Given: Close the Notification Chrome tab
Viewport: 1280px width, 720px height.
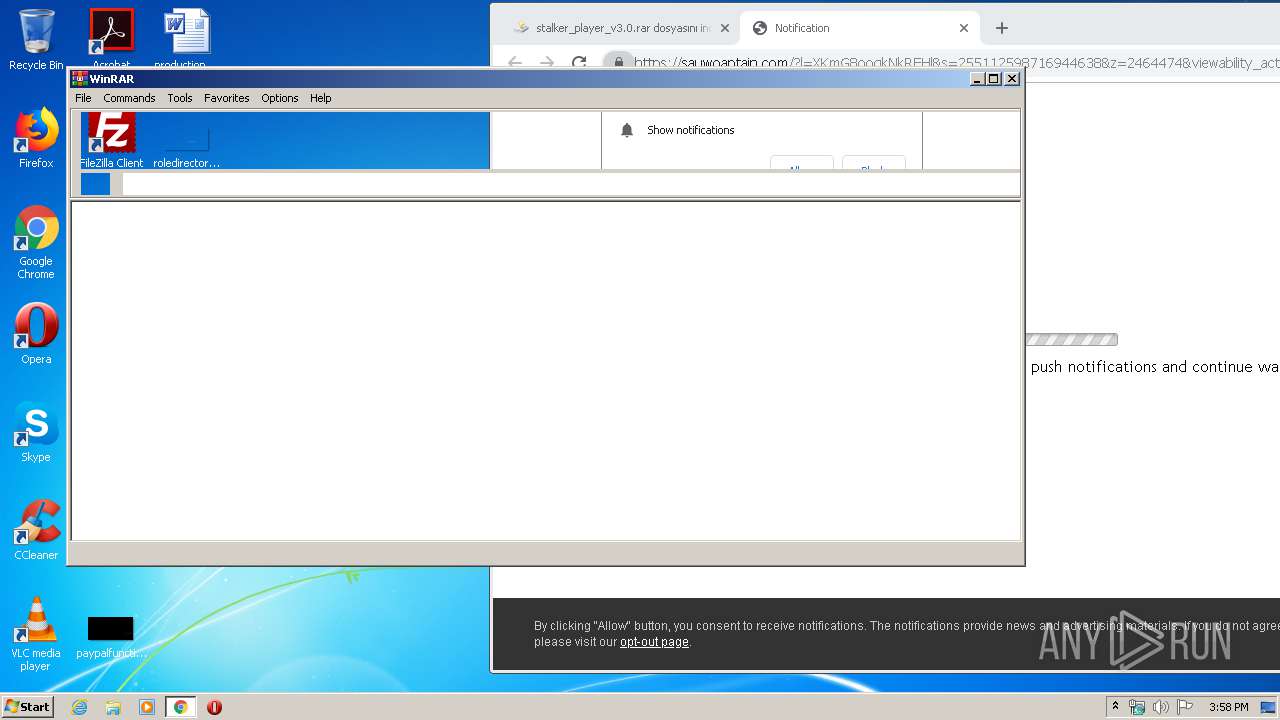Looking at the screenshot, I should click(964, 28).
